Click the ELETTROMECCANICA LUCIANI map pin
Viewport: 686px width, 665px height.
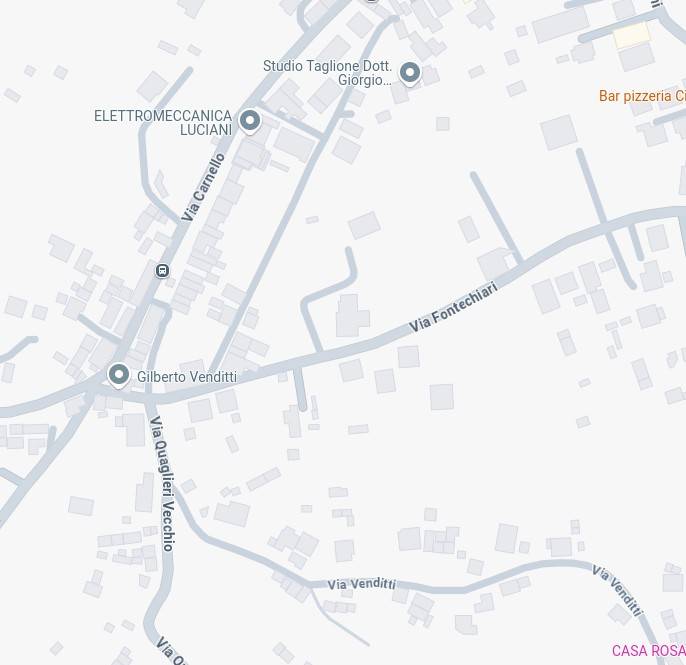(250, 121)
